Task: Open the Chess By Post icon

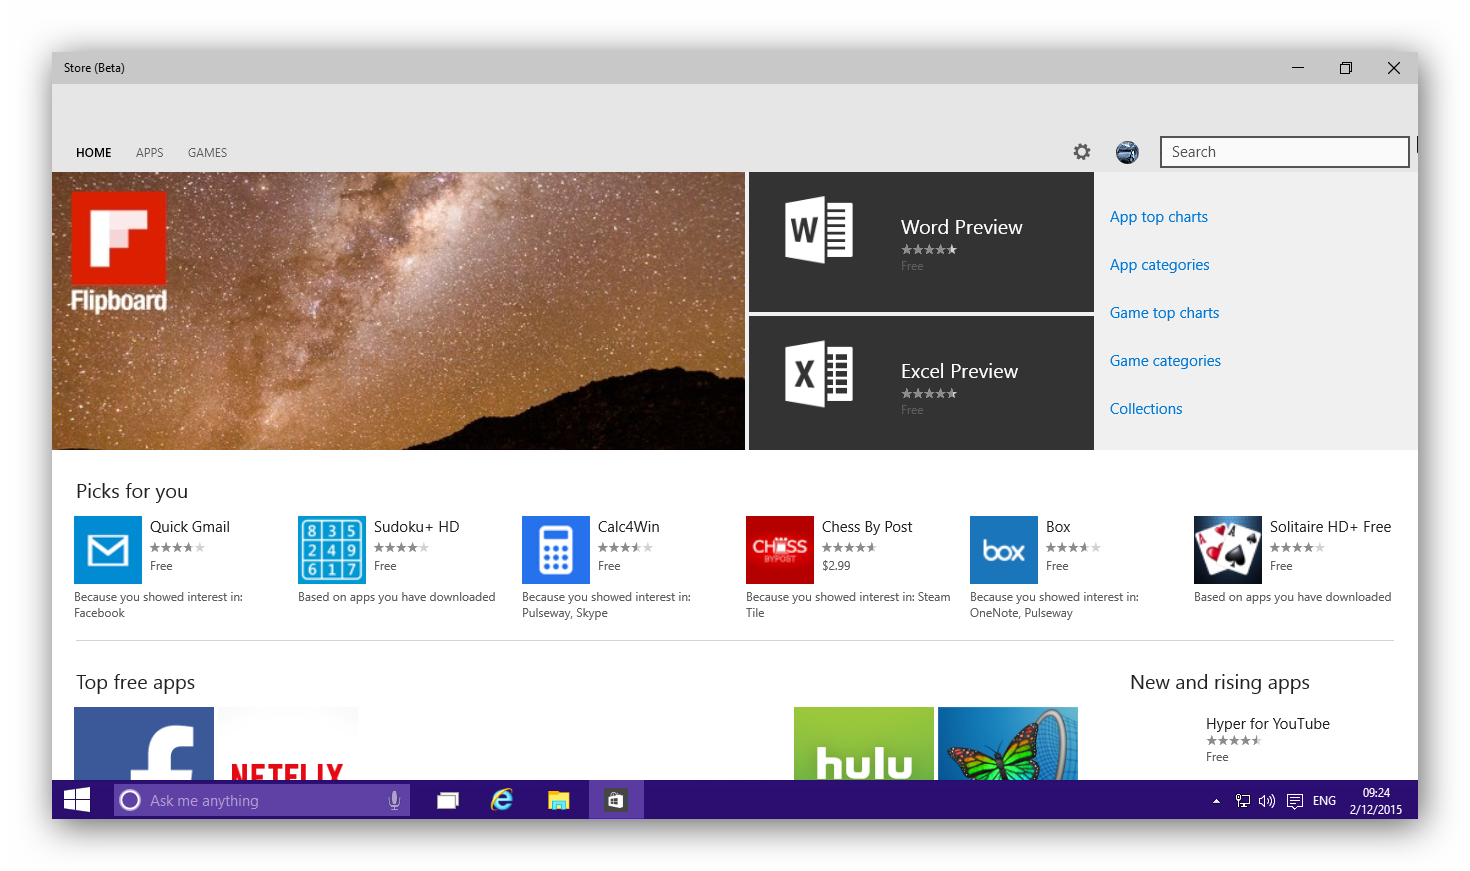Action: pyautogui.click(x=780, y=550)
